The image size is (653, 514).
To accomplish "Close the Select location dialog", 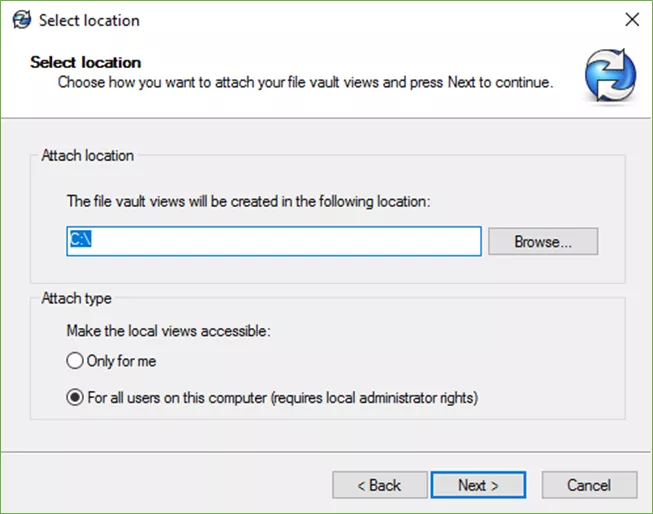I will (x=631, y=20).
